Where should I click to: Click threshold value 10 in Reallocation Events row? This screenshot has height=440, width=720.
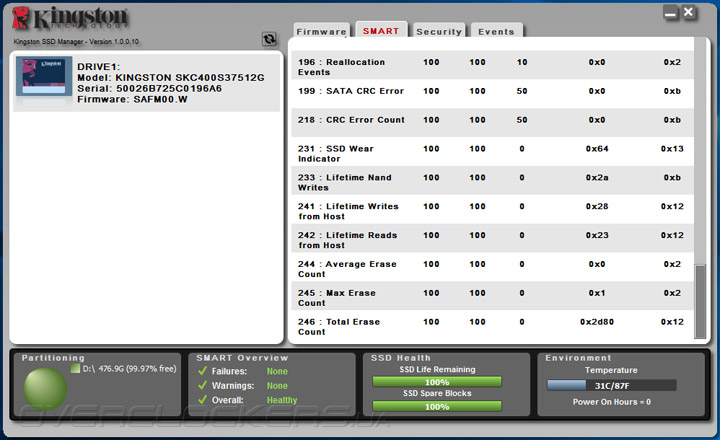click(522, 62)
